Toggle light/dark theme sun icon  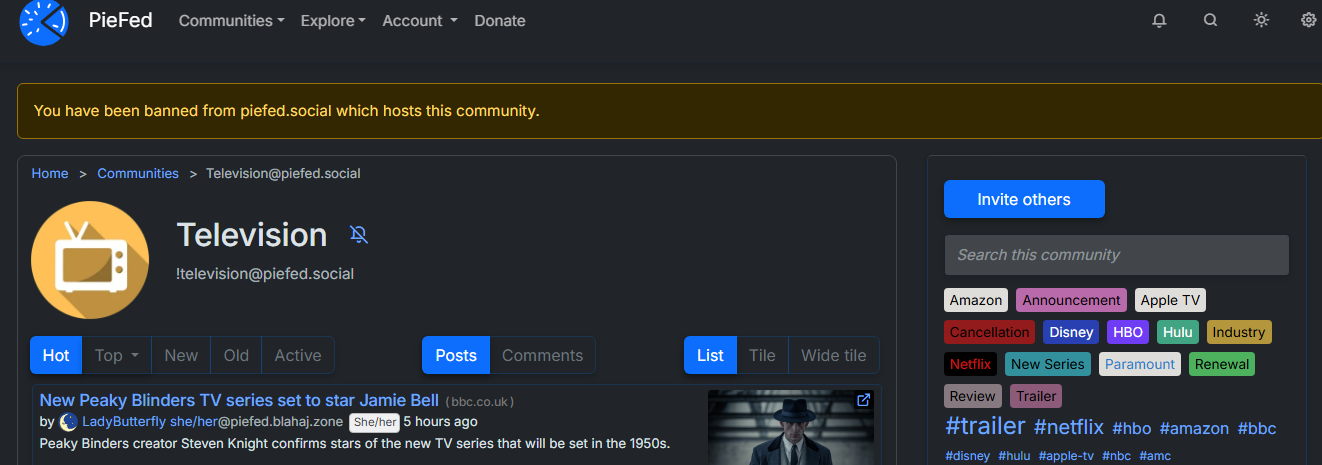tap(1261, 20)
